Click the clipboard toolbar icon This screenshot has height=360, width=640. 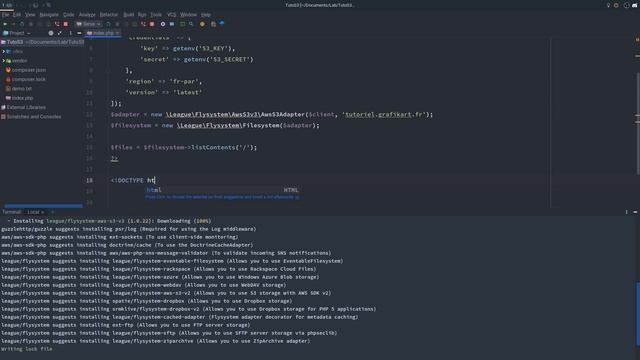pos(213,24)
